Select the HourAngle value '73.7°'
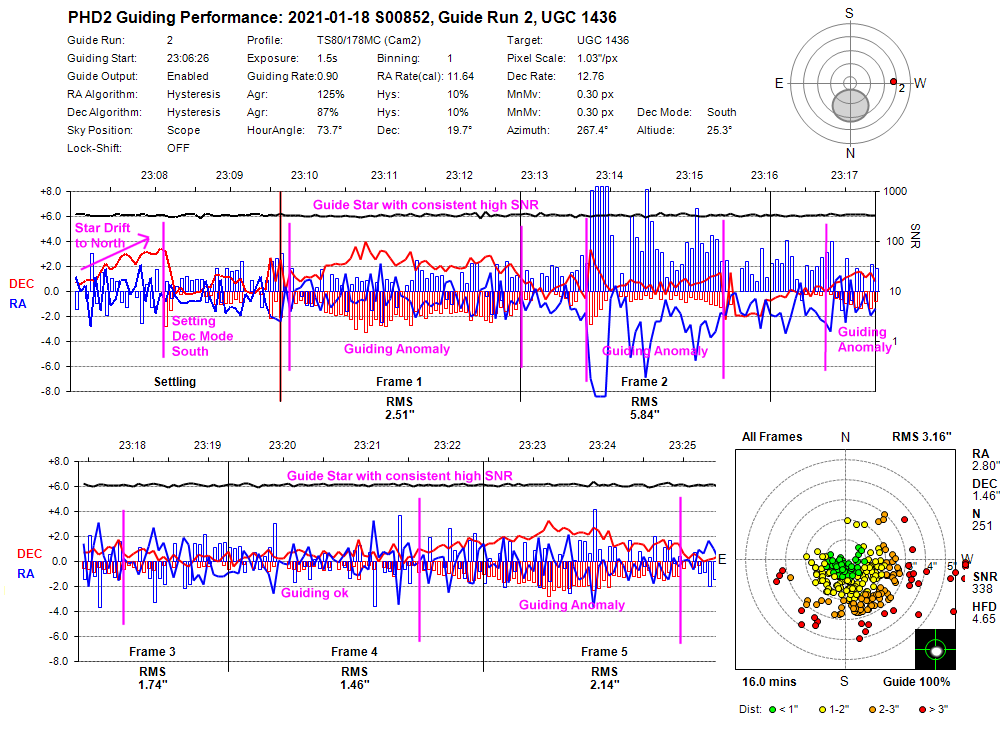 pos(330,130)
